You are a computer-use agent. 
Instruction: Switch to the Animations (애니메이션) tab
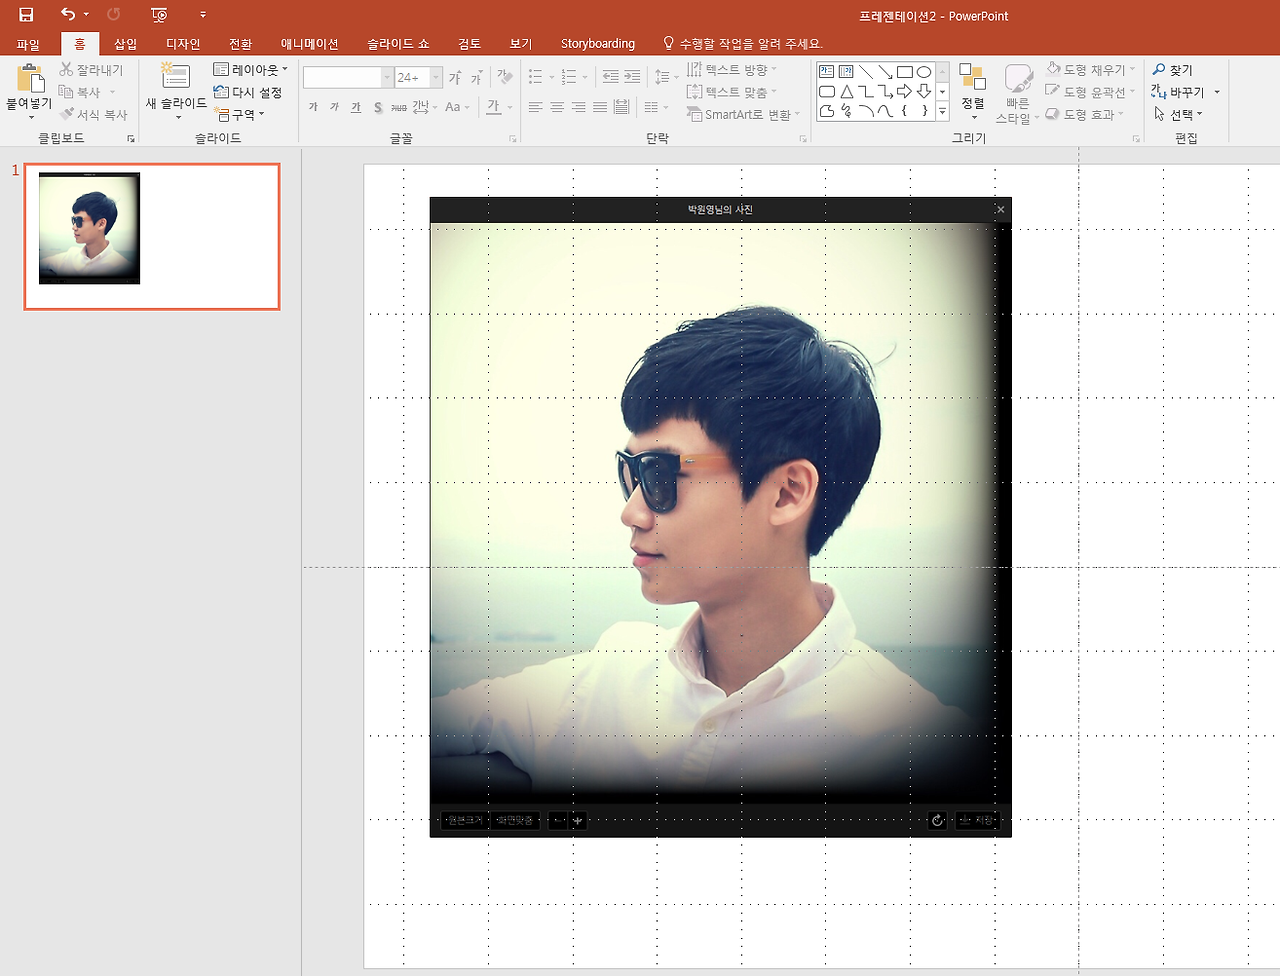point(309,44)
